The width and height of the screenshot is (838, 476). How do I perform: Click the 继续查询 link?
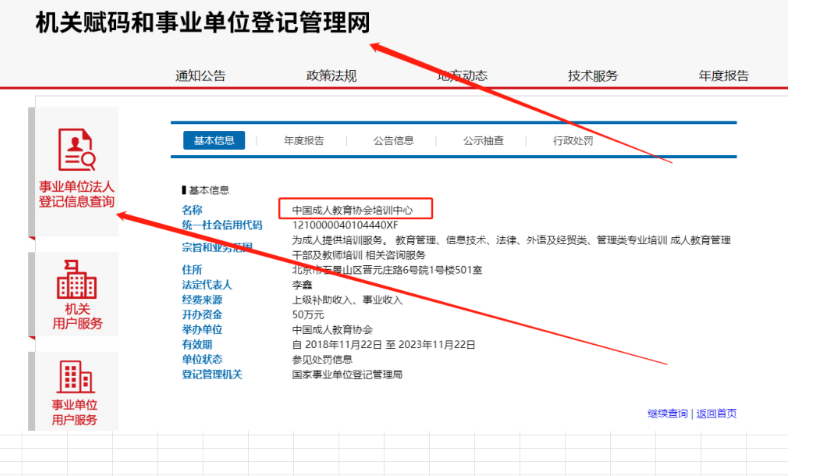pos(668,413)
